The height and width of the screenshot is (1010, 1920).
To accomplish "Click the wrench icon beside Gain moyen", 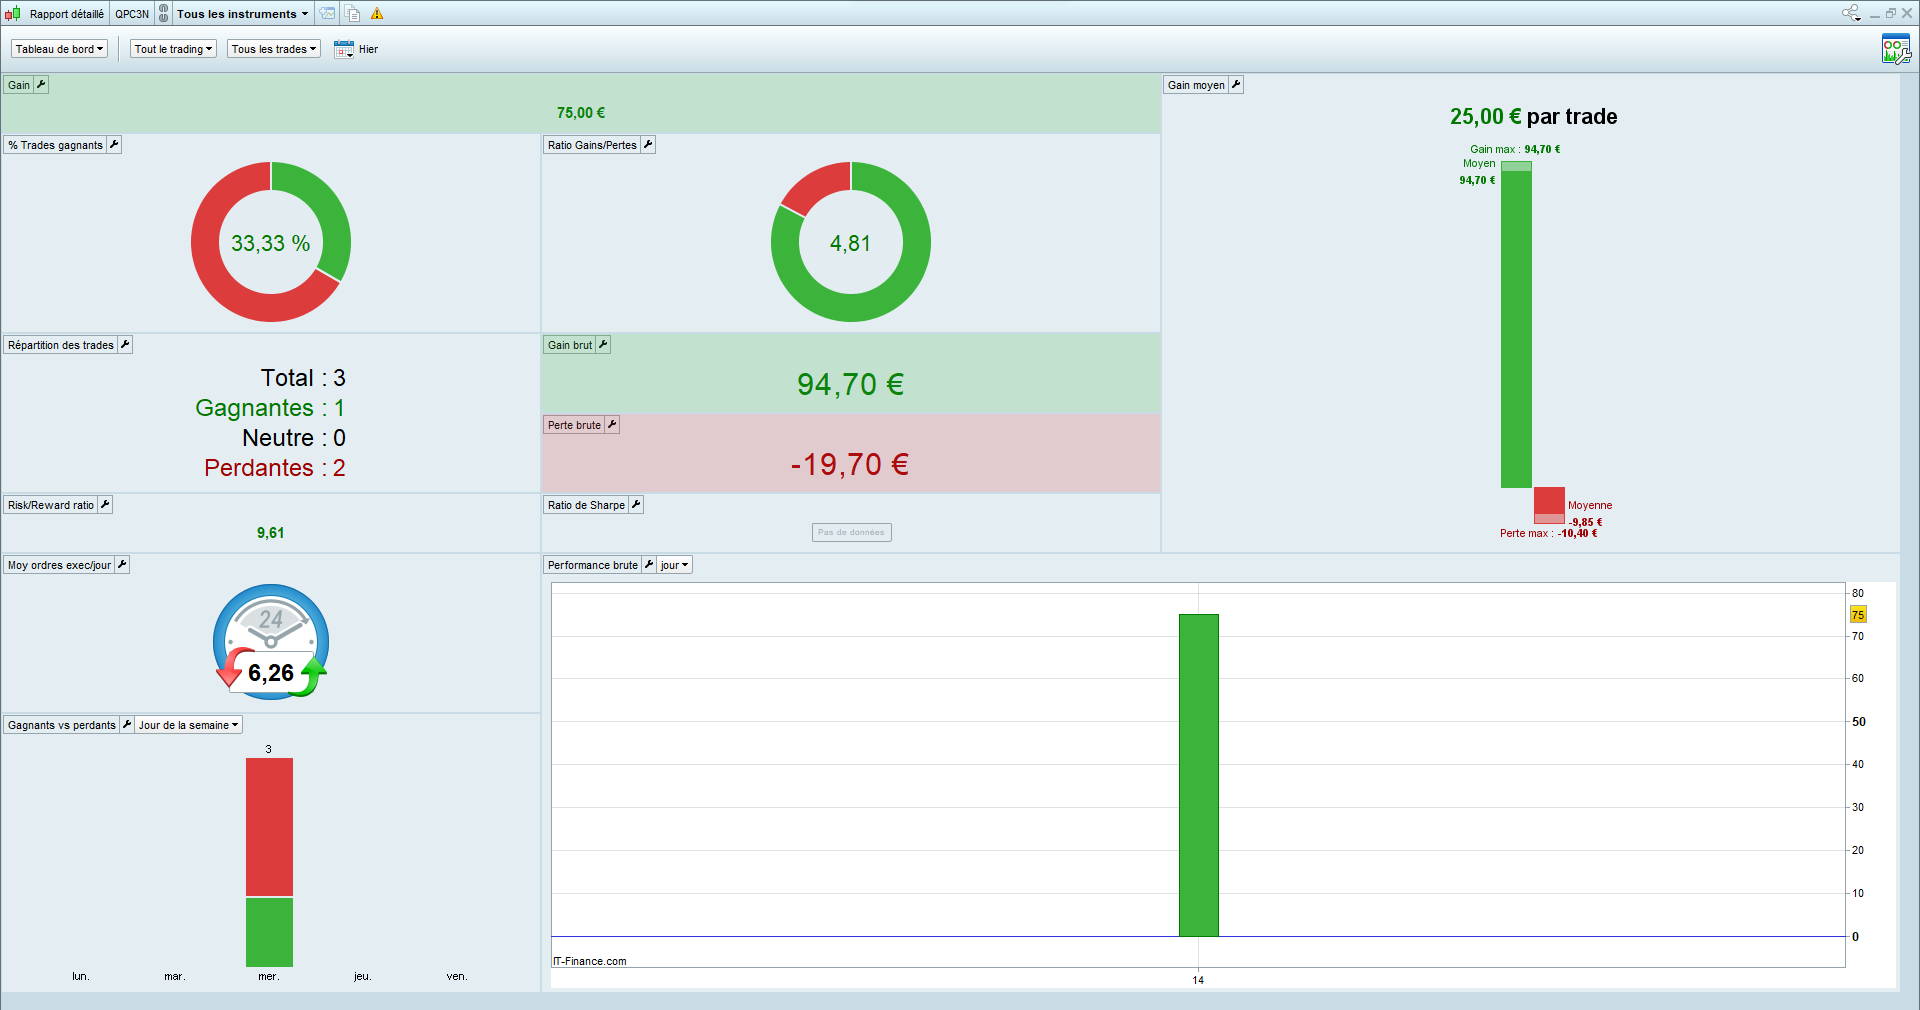I will tap(1236, 85).
